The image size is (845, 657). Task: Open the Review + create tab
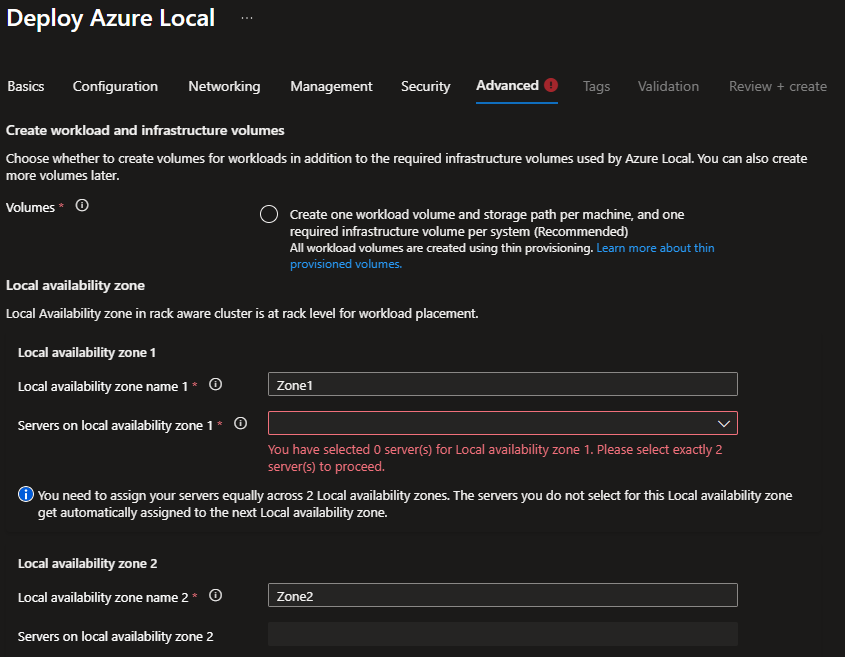(777, 86)
